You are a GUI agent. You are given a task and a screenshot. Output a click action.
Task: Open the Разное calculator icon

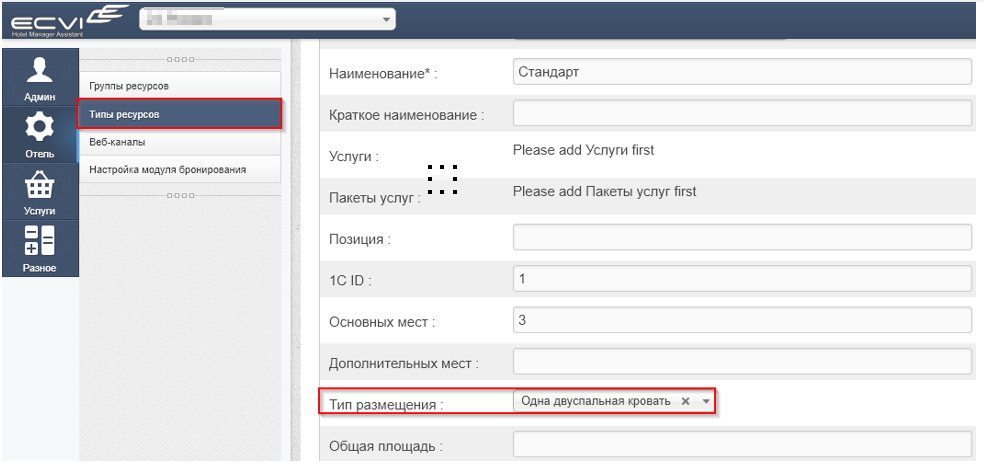pos(40,248)
